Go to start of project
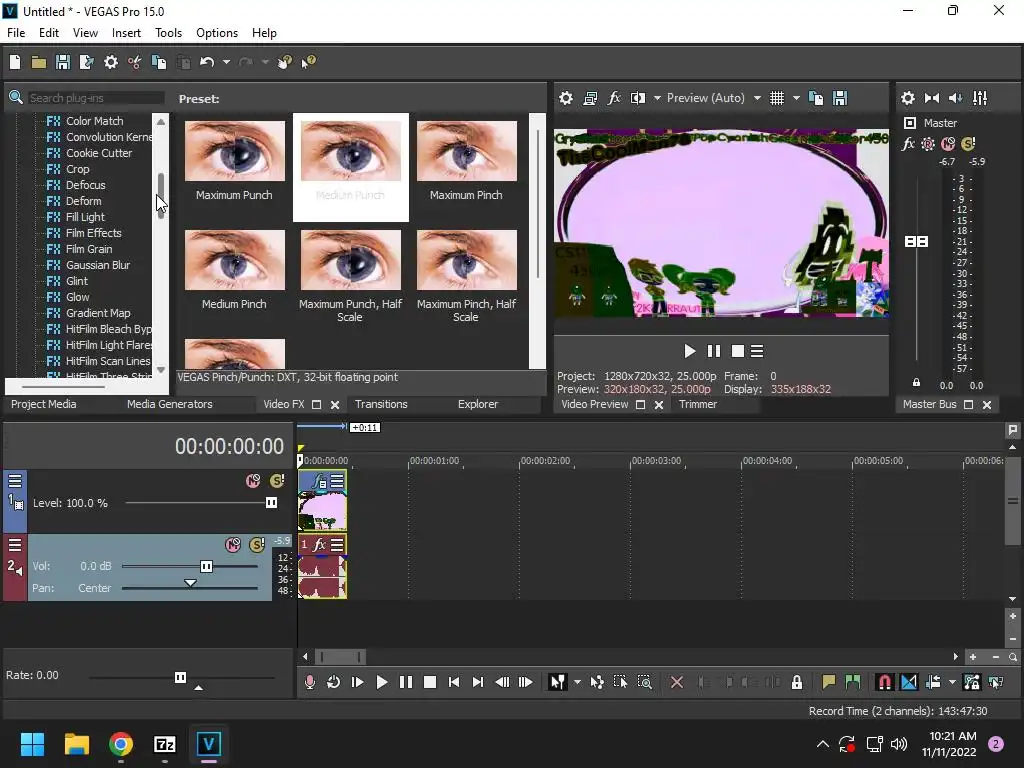 pos(454,682)
